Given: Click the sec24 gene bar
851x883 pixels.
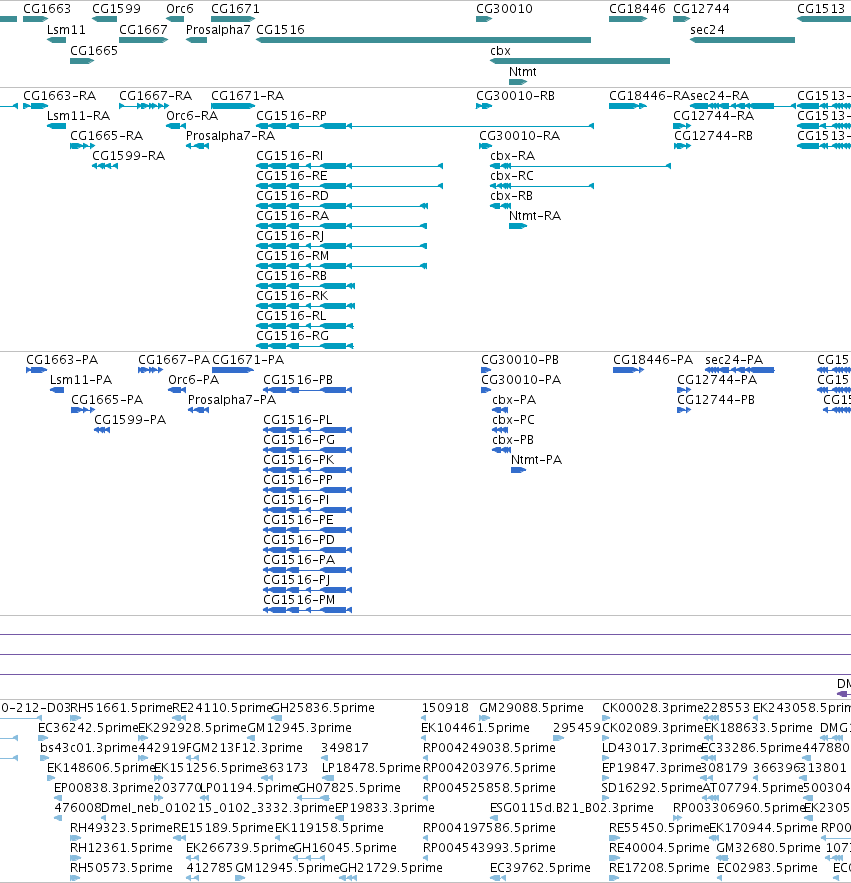Looking at the screenshot, I should click(x=742, y=40).
